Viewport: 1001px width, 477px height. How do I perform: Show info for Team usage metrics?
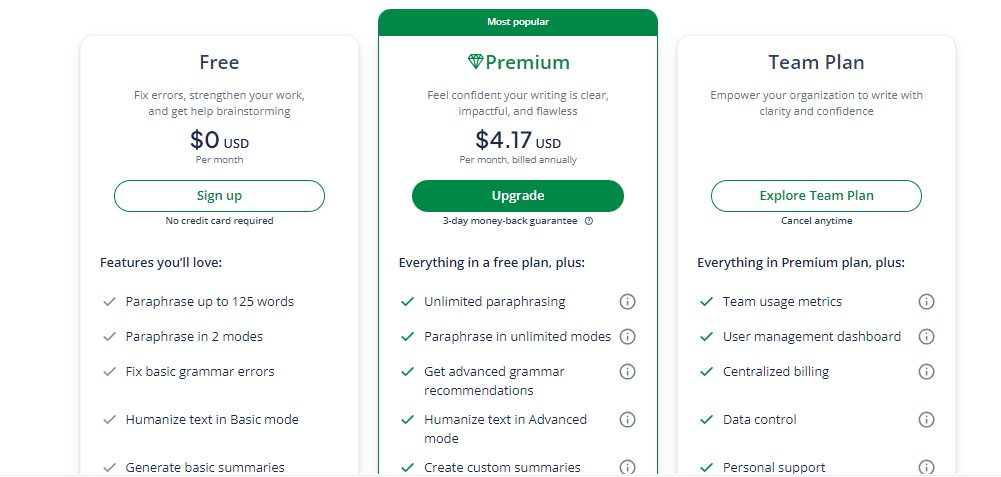click(926, 302)
